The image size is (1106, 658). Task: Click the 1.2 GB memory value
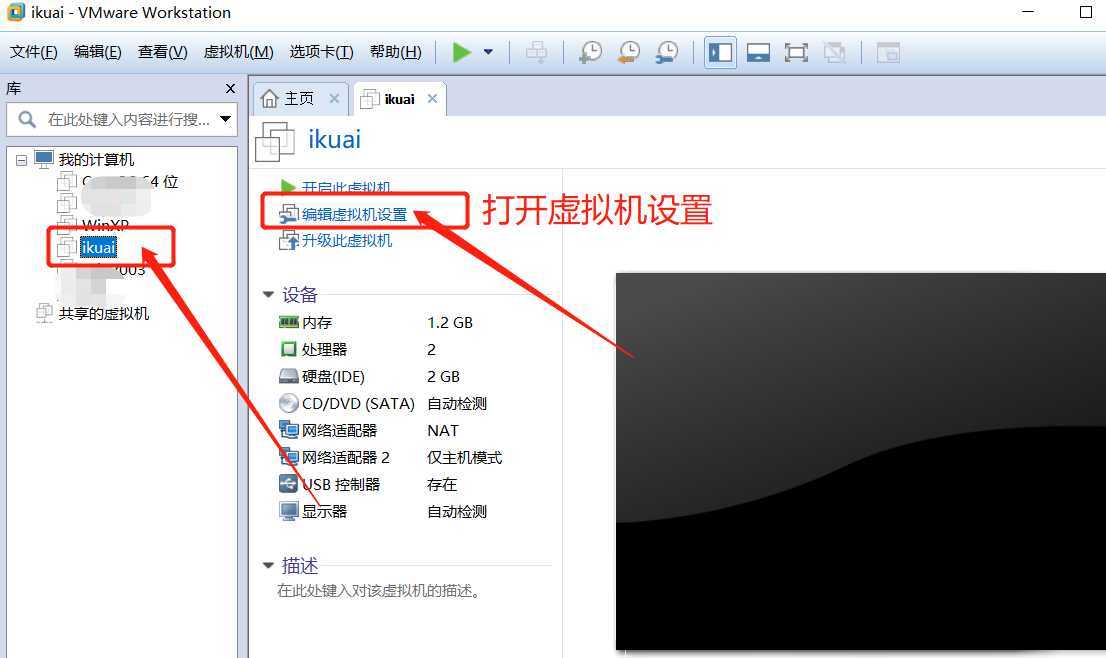450,322
